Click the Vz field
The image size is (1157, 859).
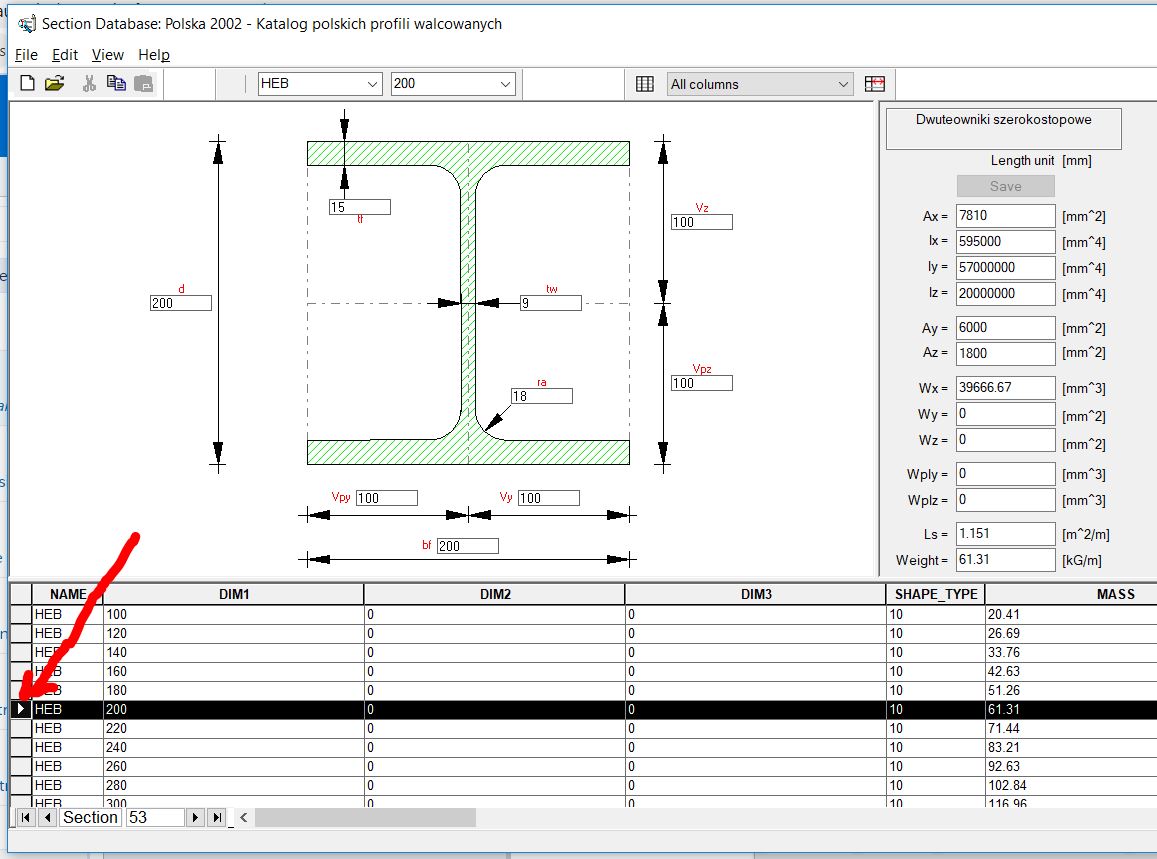[x=702, y=222]
